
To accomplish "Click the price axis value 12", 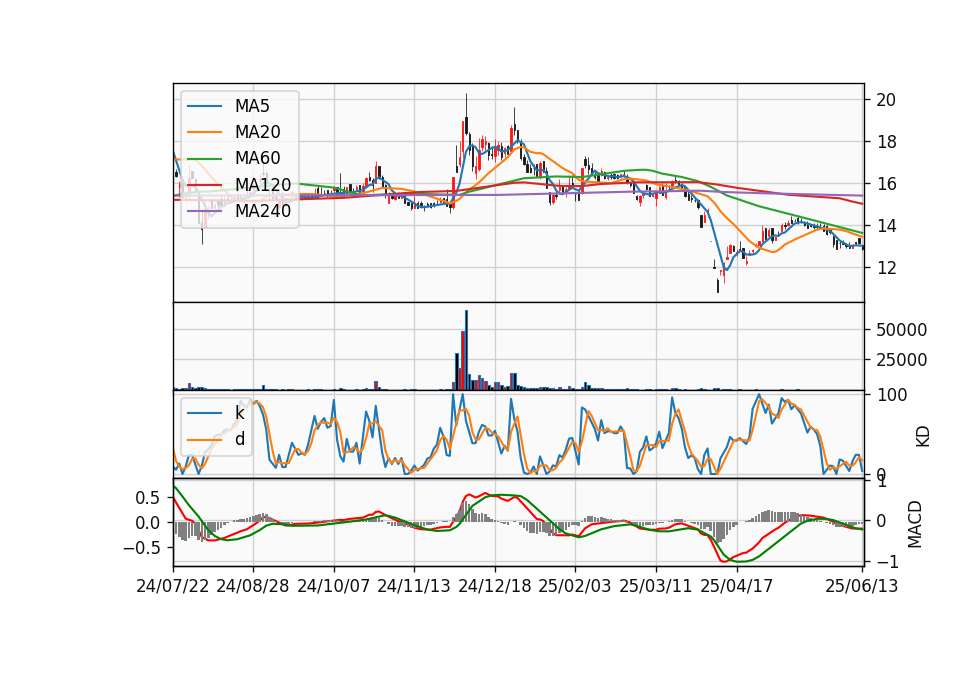I will [x=886, y=268].
